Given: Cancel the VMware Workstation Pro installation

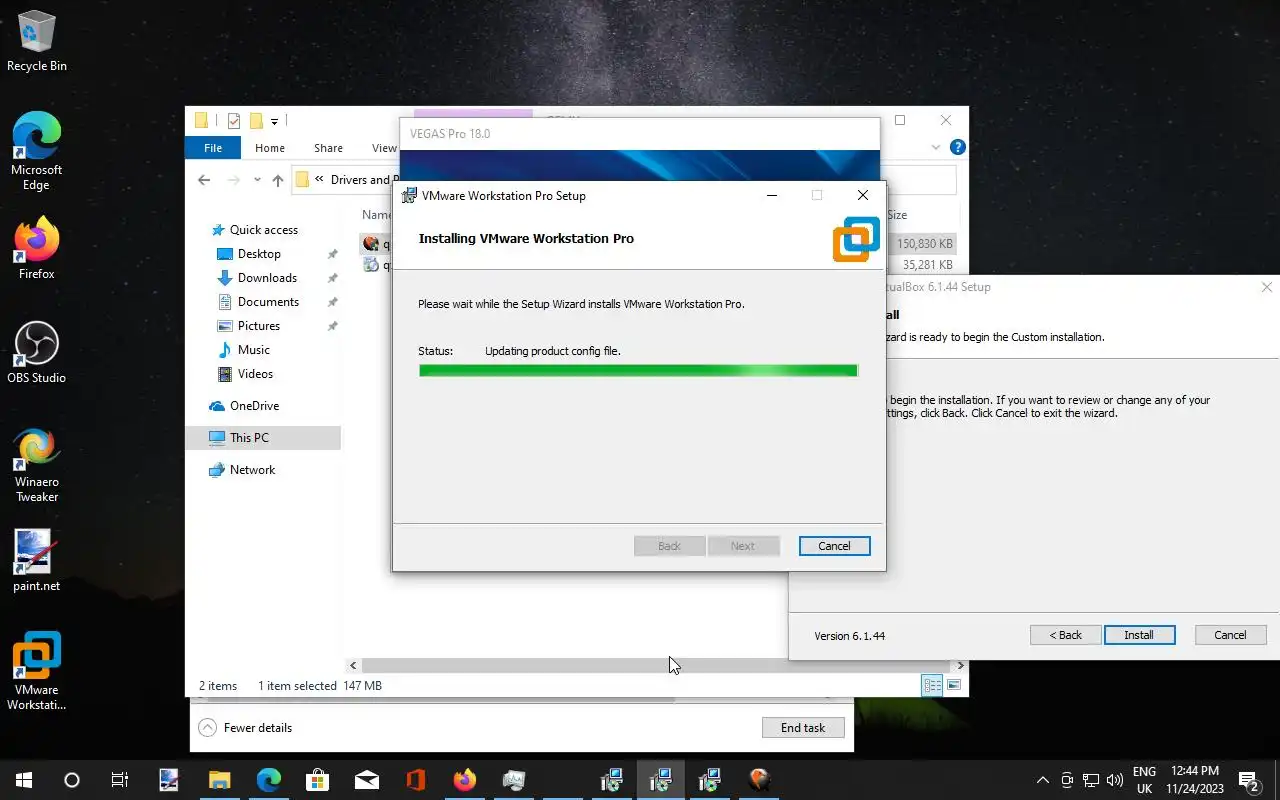Looking at the screenshot, I should click(834, 546).
